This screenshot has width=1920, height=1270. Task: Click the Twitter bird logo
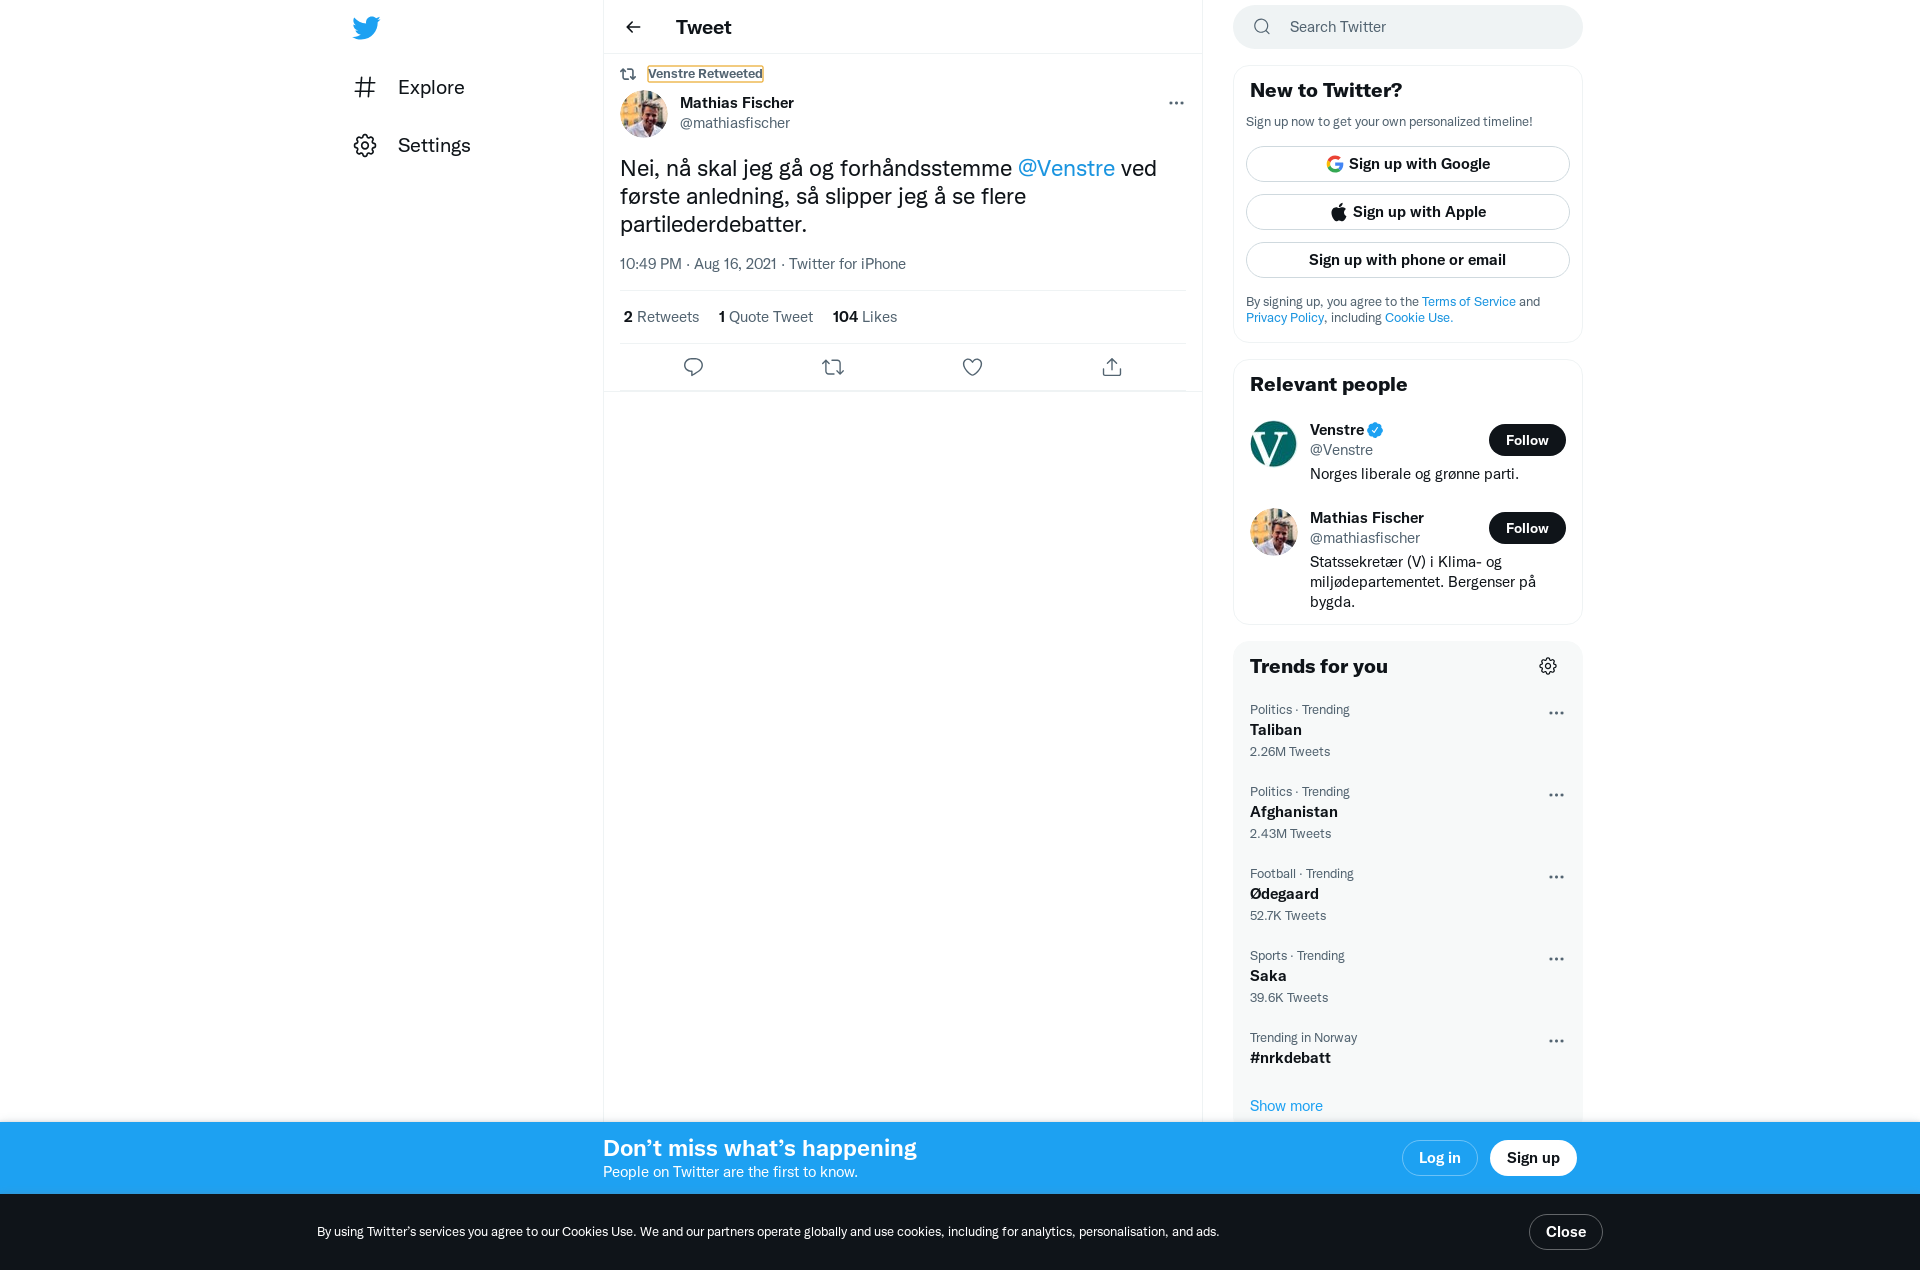pyautogui.click(x=366, y=27)
